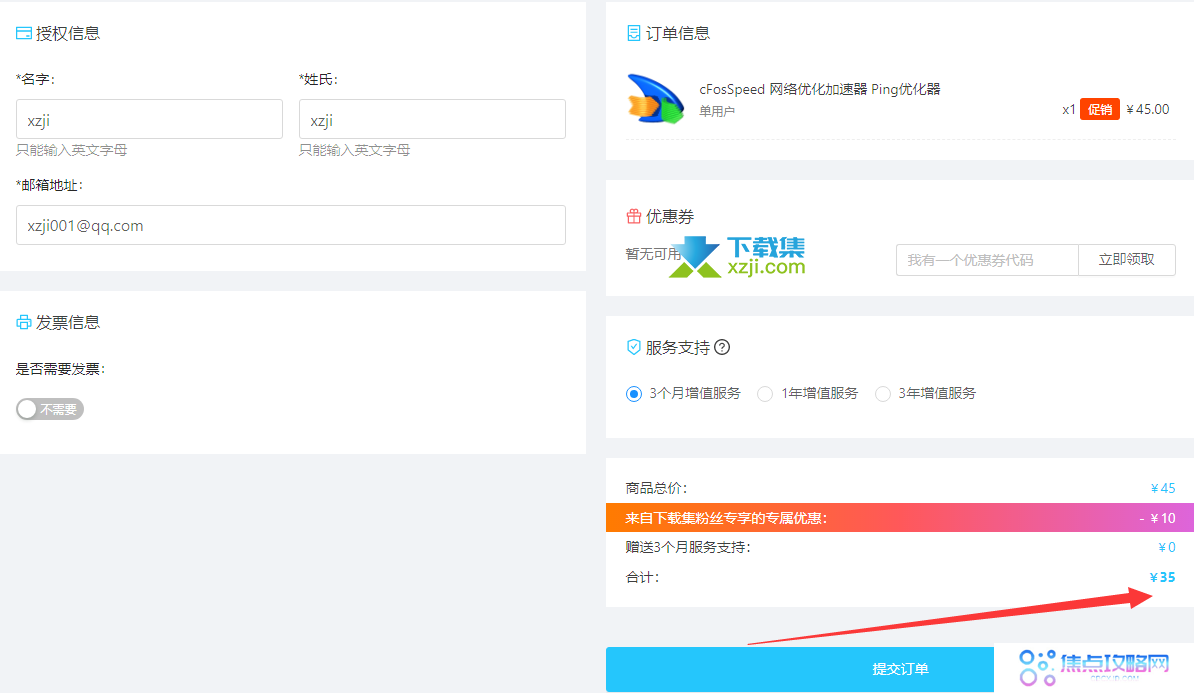The image size is (1194, 693).
Task: Click the 单用户 license type text
Action: point(717,111)
